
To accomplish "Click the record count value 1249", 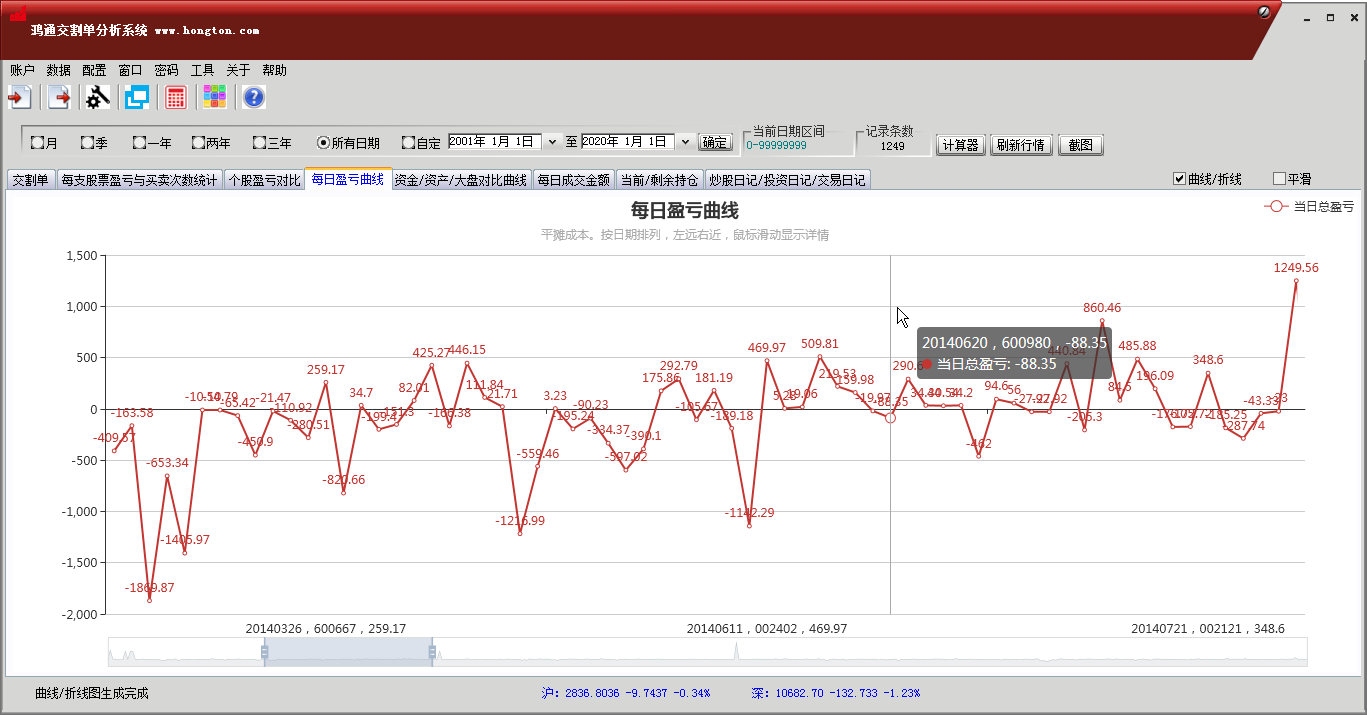I will tap(892, 146).
